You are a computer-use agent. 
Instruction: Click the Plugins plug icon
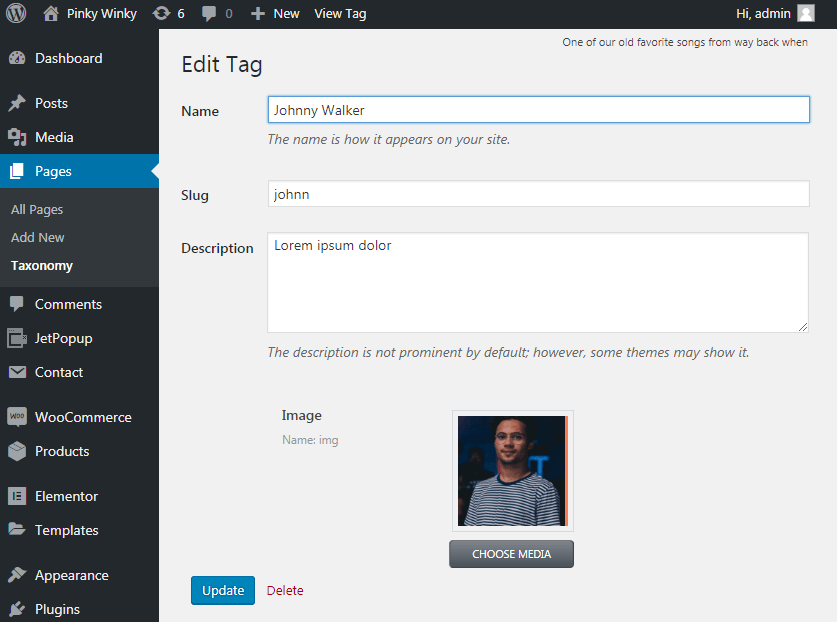(17, 609)
